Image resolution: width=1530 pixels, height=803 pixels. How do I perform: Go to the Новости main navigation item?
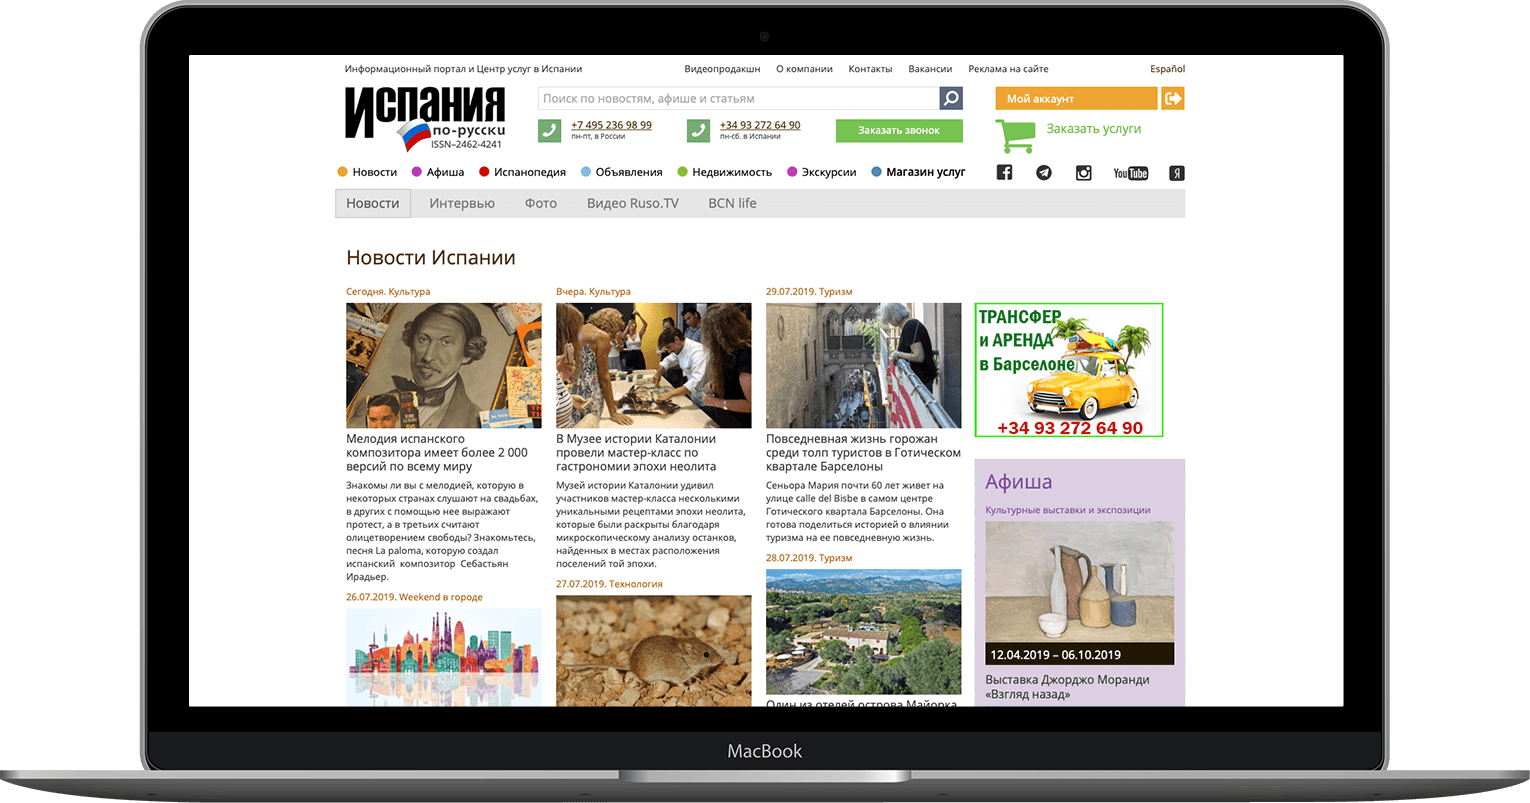pyautogui.click(x=368, y=172)
